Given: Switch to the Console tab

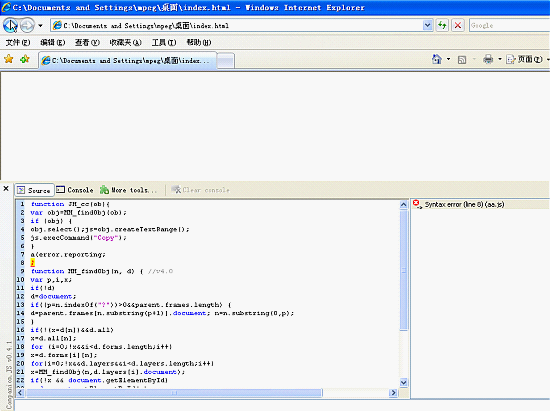Looking at the screenshot, I should (75, 190).
